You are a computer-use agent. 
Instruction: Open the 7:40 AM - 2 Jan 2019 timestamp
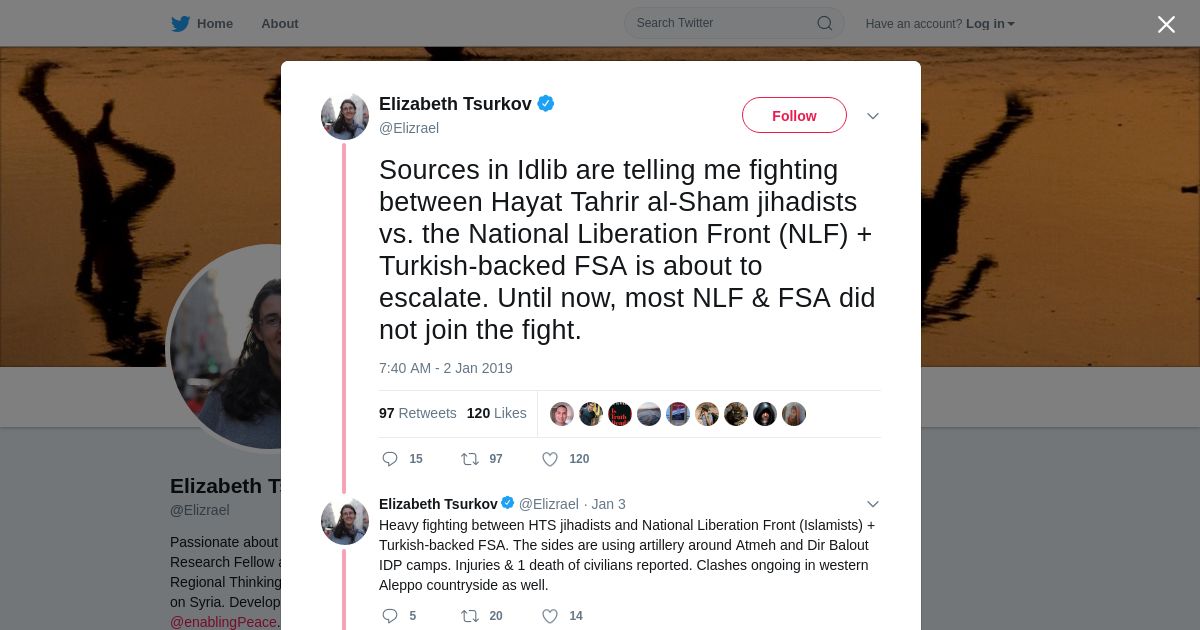(x=445, y=368)
